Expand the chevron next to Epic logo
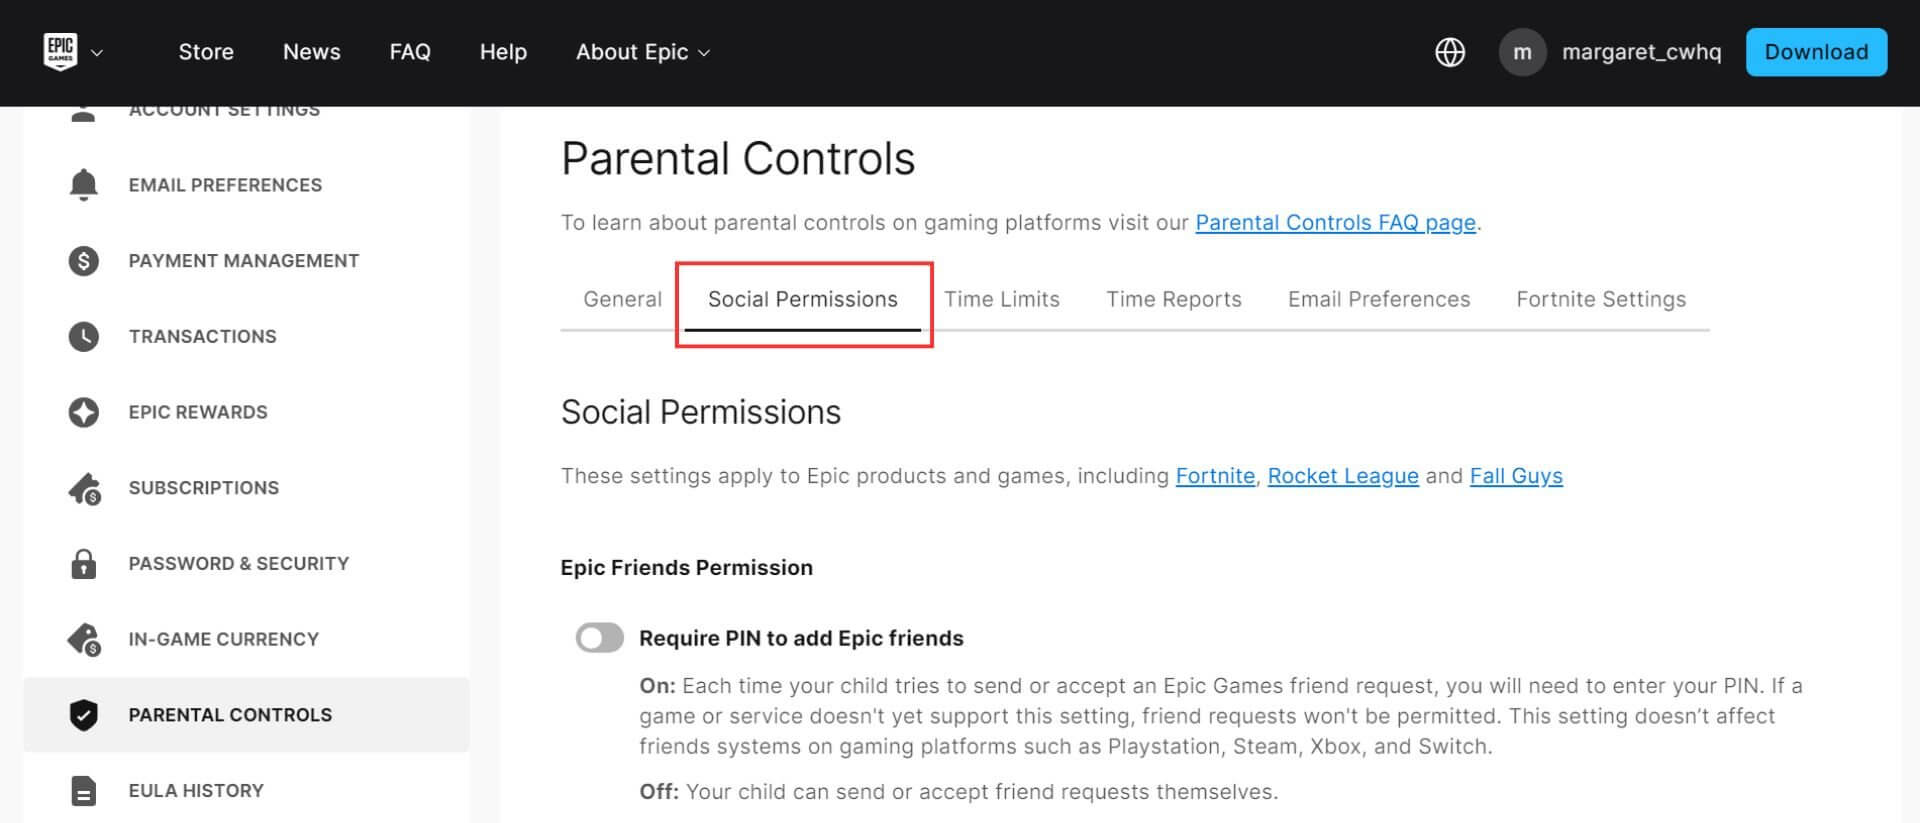 coord(97,53)
